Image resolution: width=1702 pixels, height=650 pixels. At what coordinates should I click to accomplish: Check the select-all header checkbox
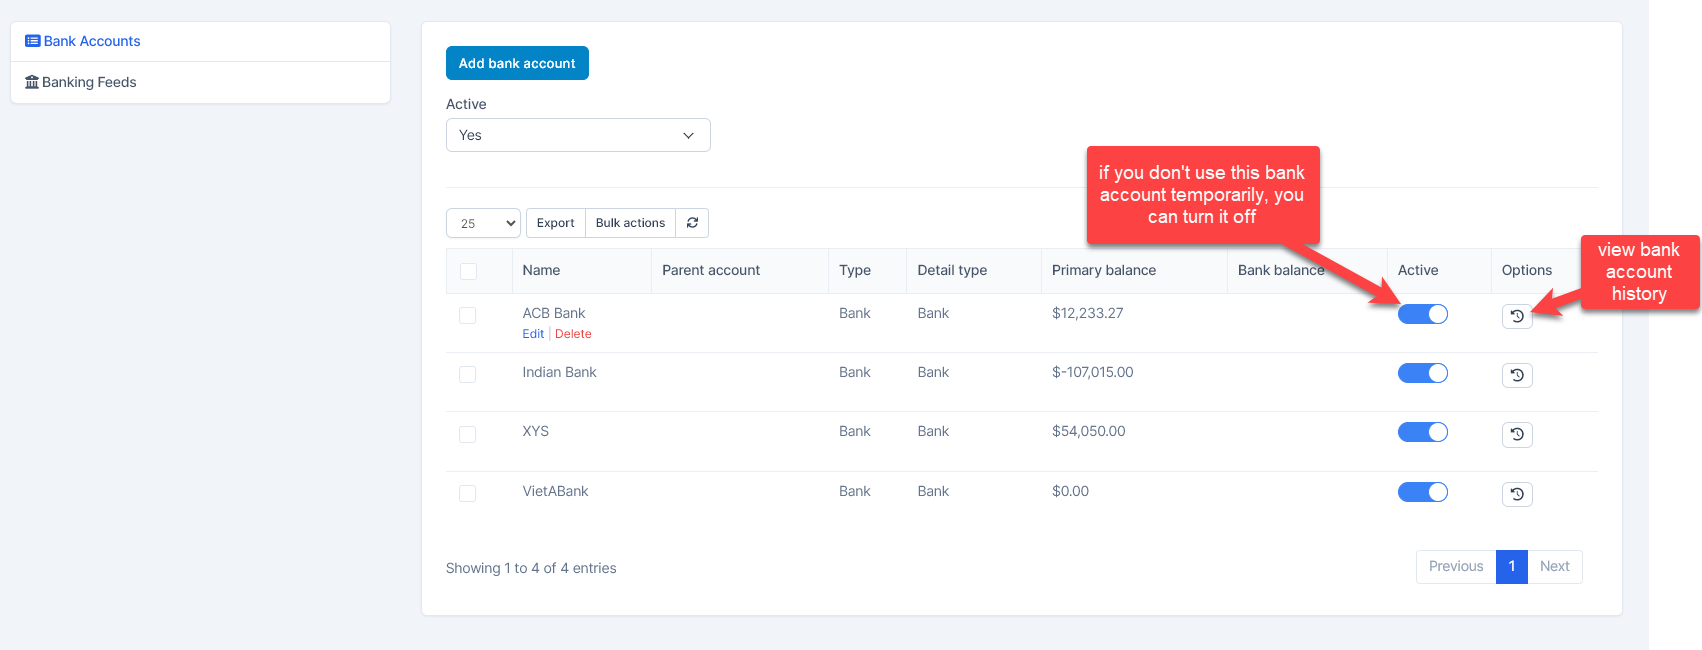tap(468, 271)
